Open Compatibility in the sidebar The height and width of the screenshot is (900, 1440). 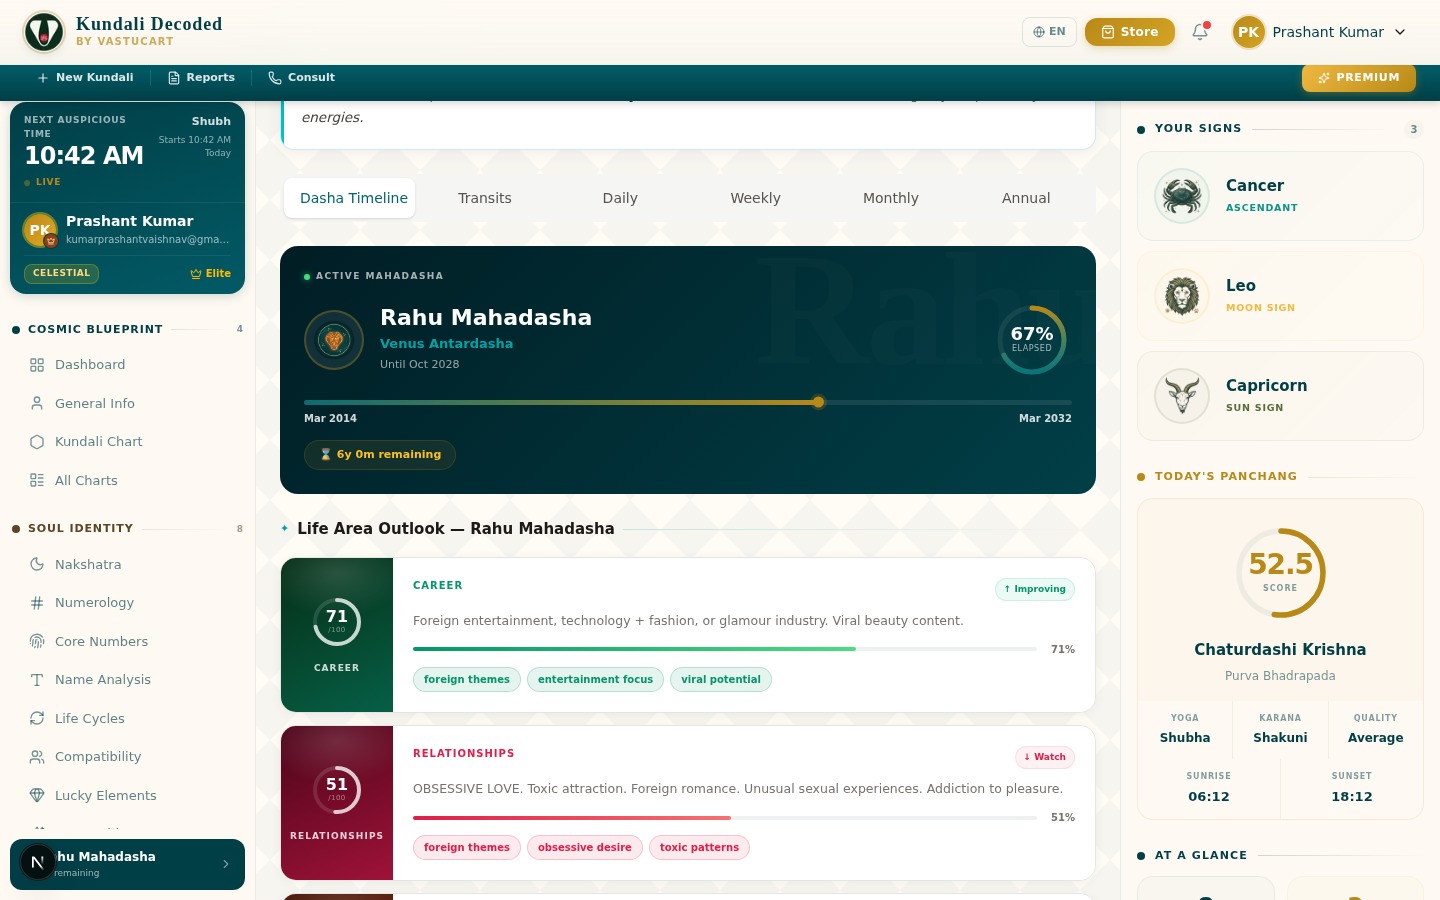pos(98,757)
